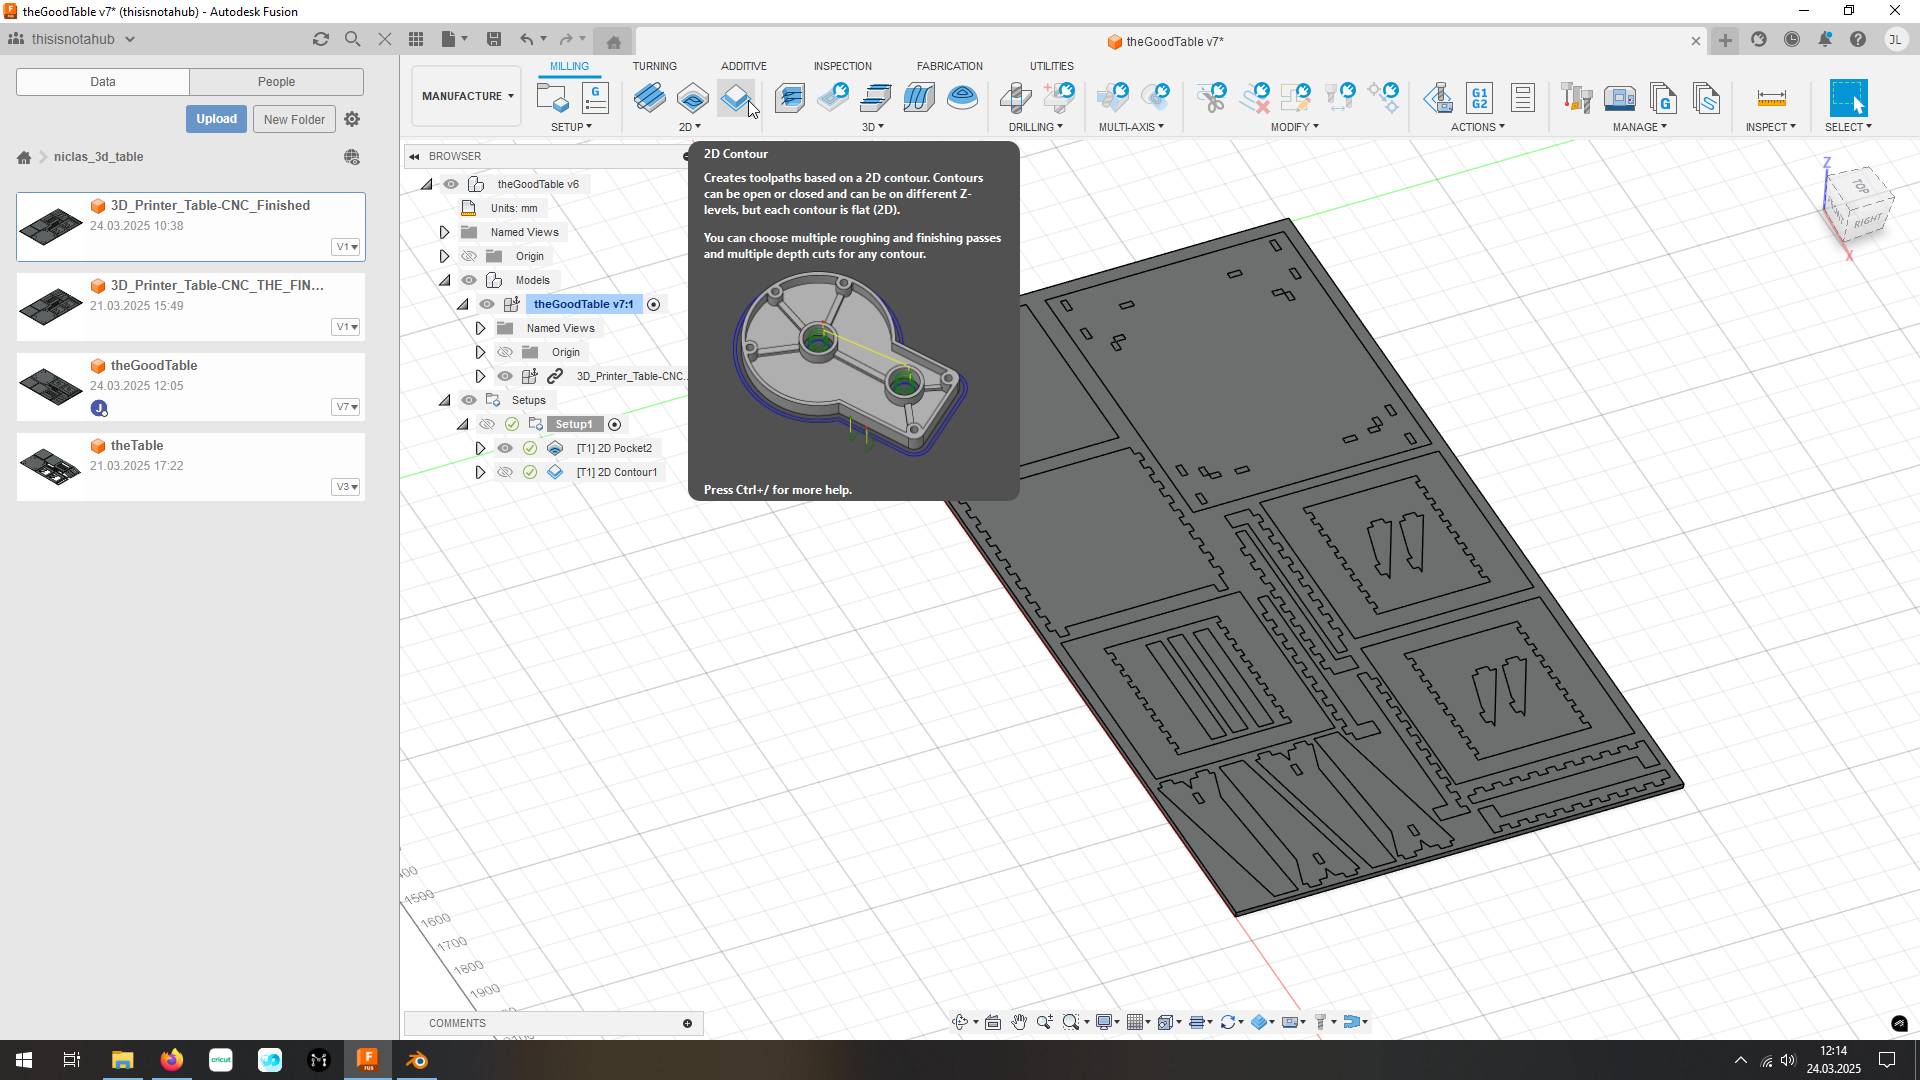This screenshot has height=1080, width=1920.
Task: Open the notifications bell icon
Action: (1825, 40)
